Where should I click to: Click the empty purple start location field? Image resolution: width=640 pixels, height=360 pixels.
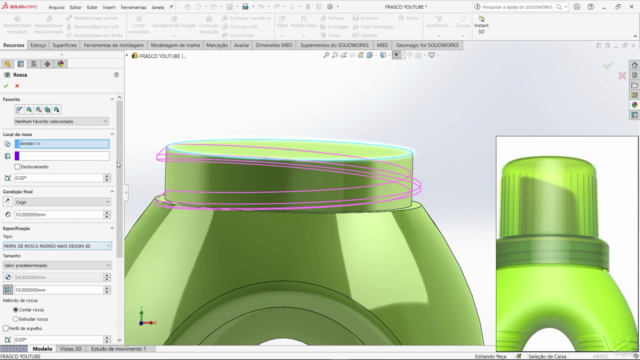click(62, 156)
